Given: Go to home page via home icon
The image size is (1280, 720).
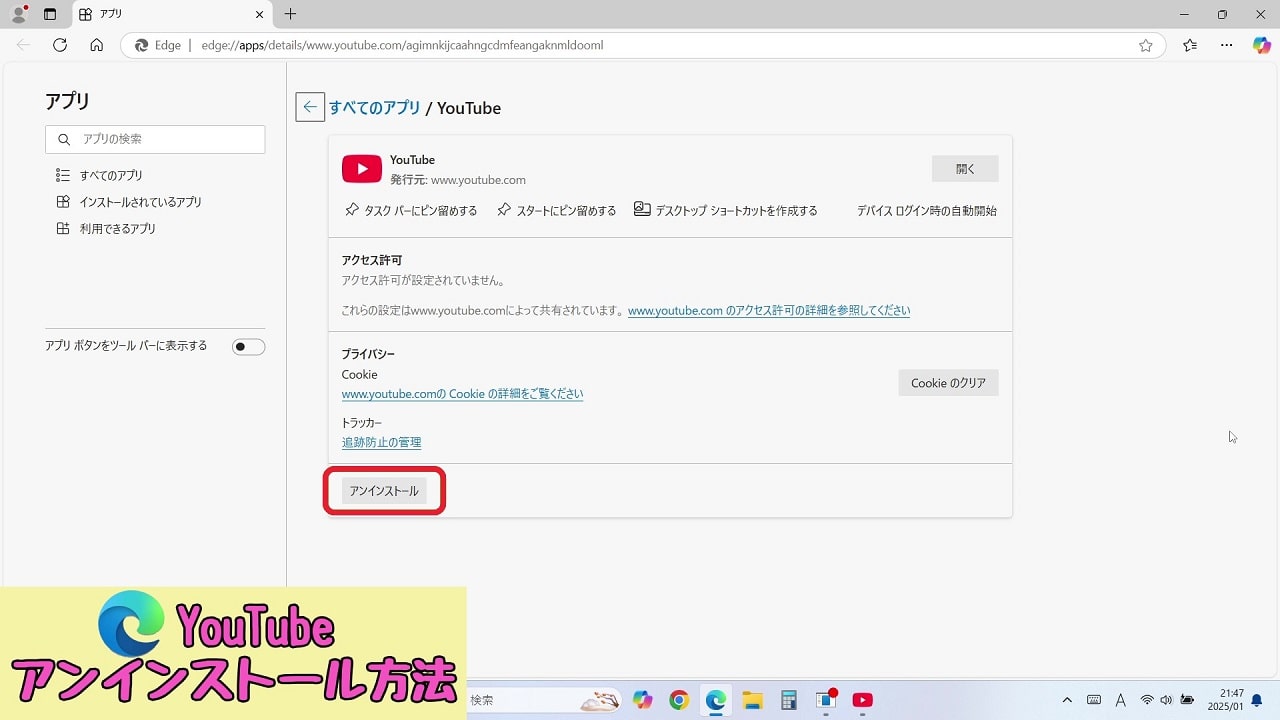Looking at the screenshot, I should coord(96,45).
